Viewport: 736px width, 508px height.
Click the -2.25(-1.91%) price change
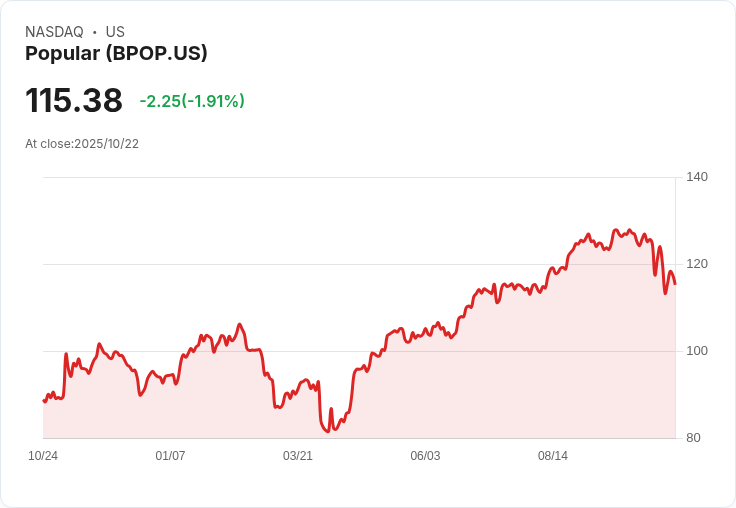[192, 101]
